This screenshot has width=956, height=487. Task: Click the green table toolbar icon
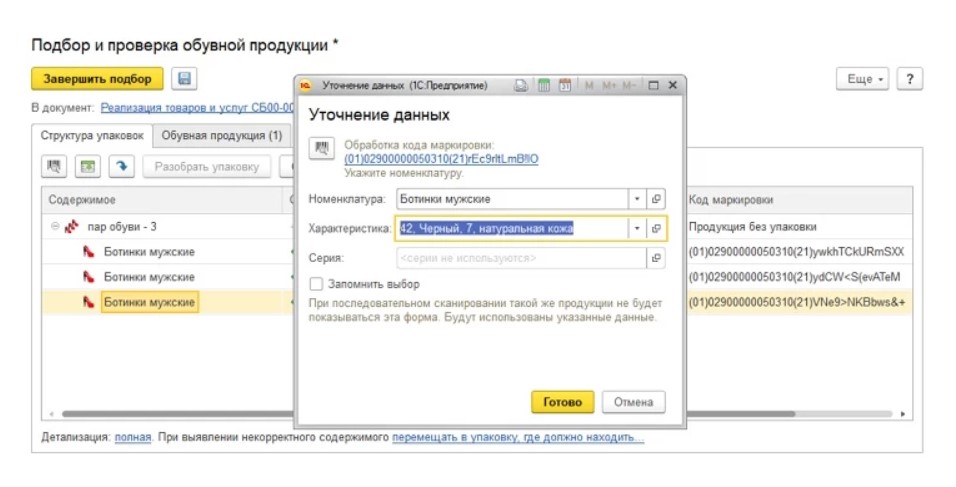pos(88,166)
